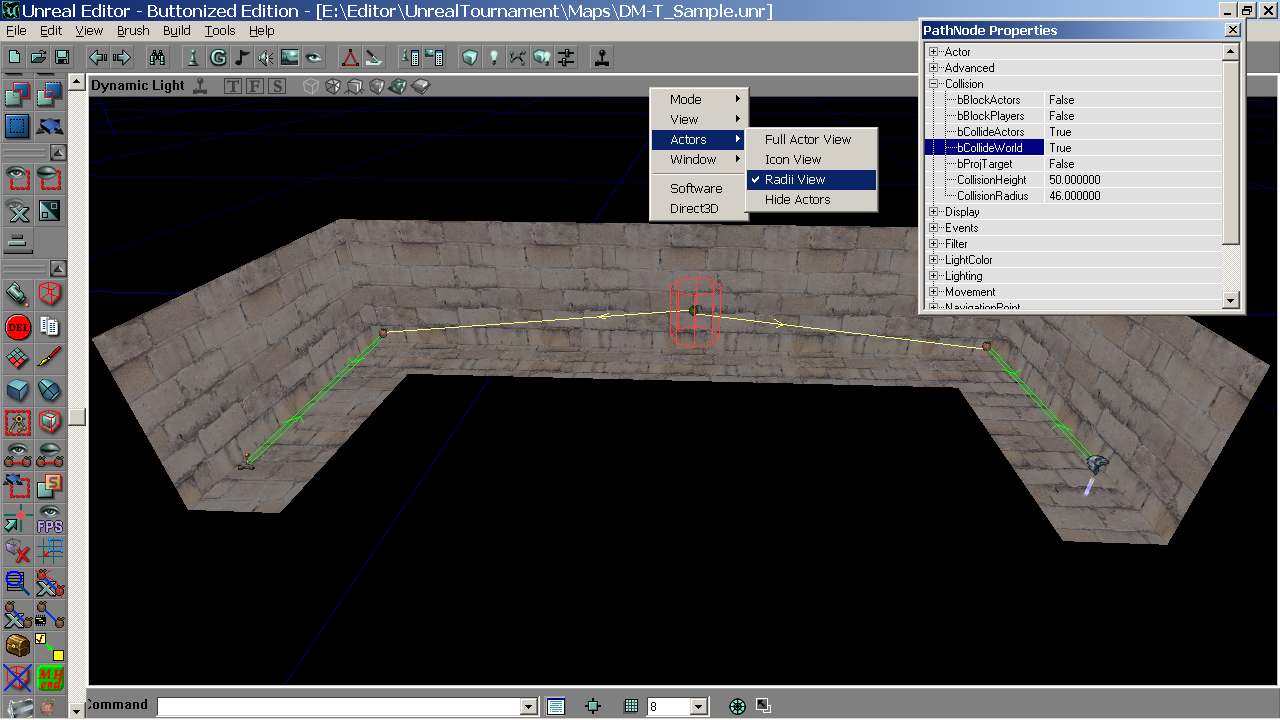Toggle the viewport joystick realtime icon
This screenshot has height=720, width=1280.
[200, 86]
